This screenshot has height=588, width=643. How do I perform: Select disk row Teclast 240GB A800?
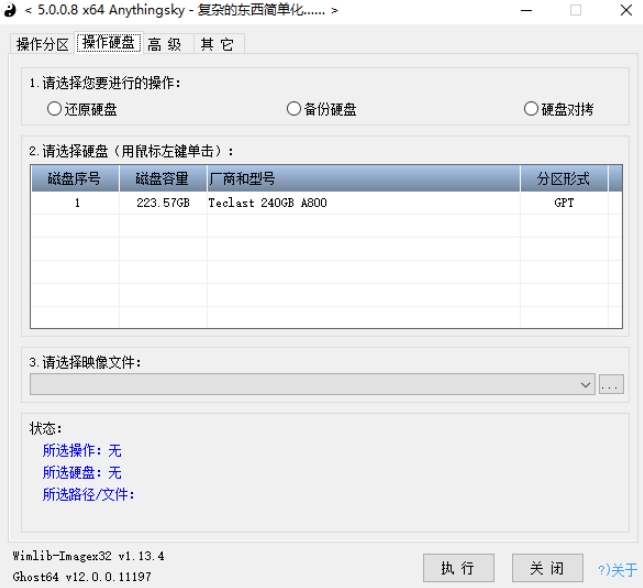point(326,203)
